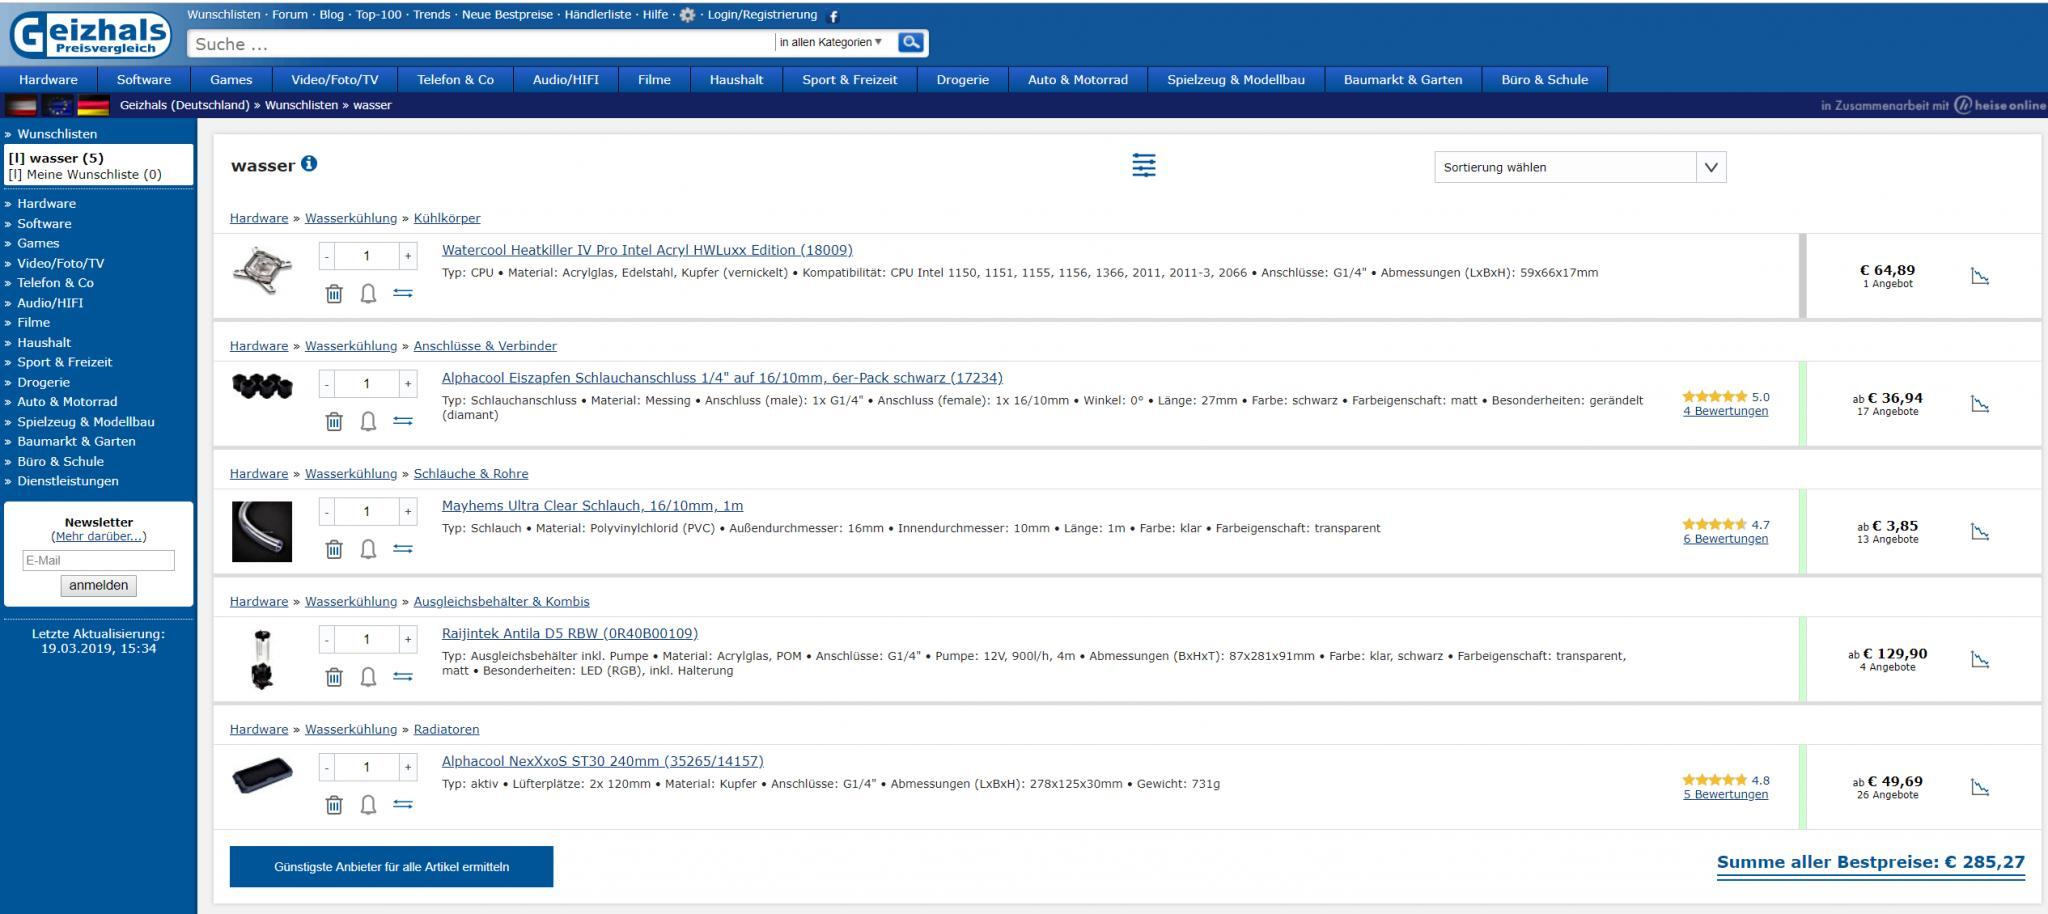Click 'Günstigste Anbieter für alle Artikel ermitteln' button
Viewport: 2048px width, 914px height.
[391, 867]
